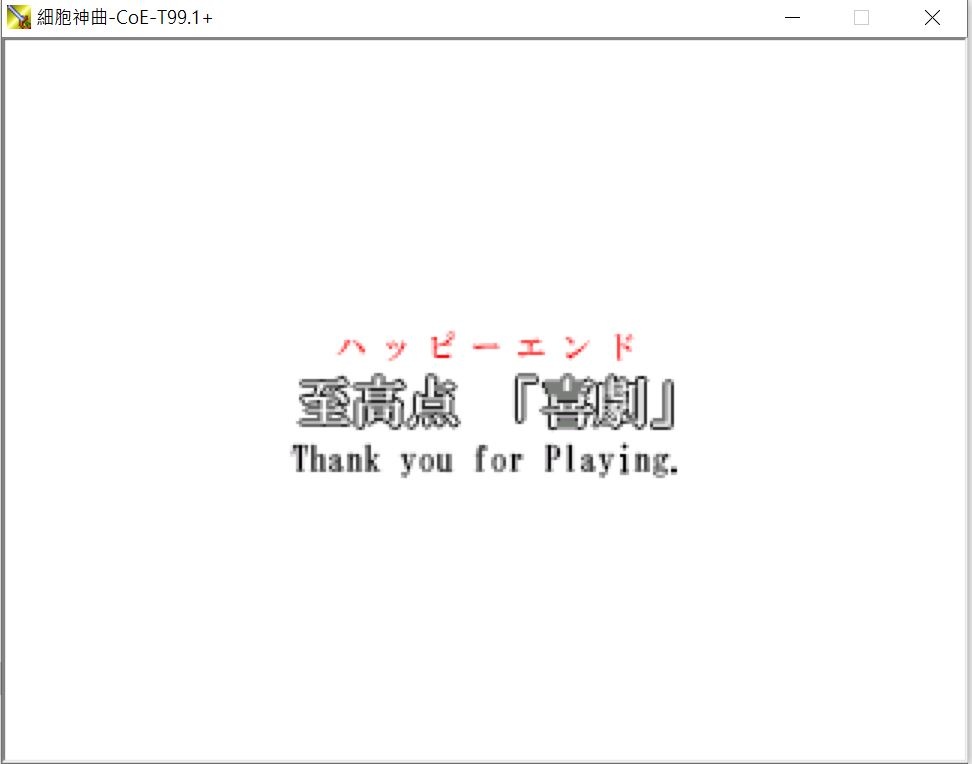Click the red ハッピーエンド text

pos(487,347)
